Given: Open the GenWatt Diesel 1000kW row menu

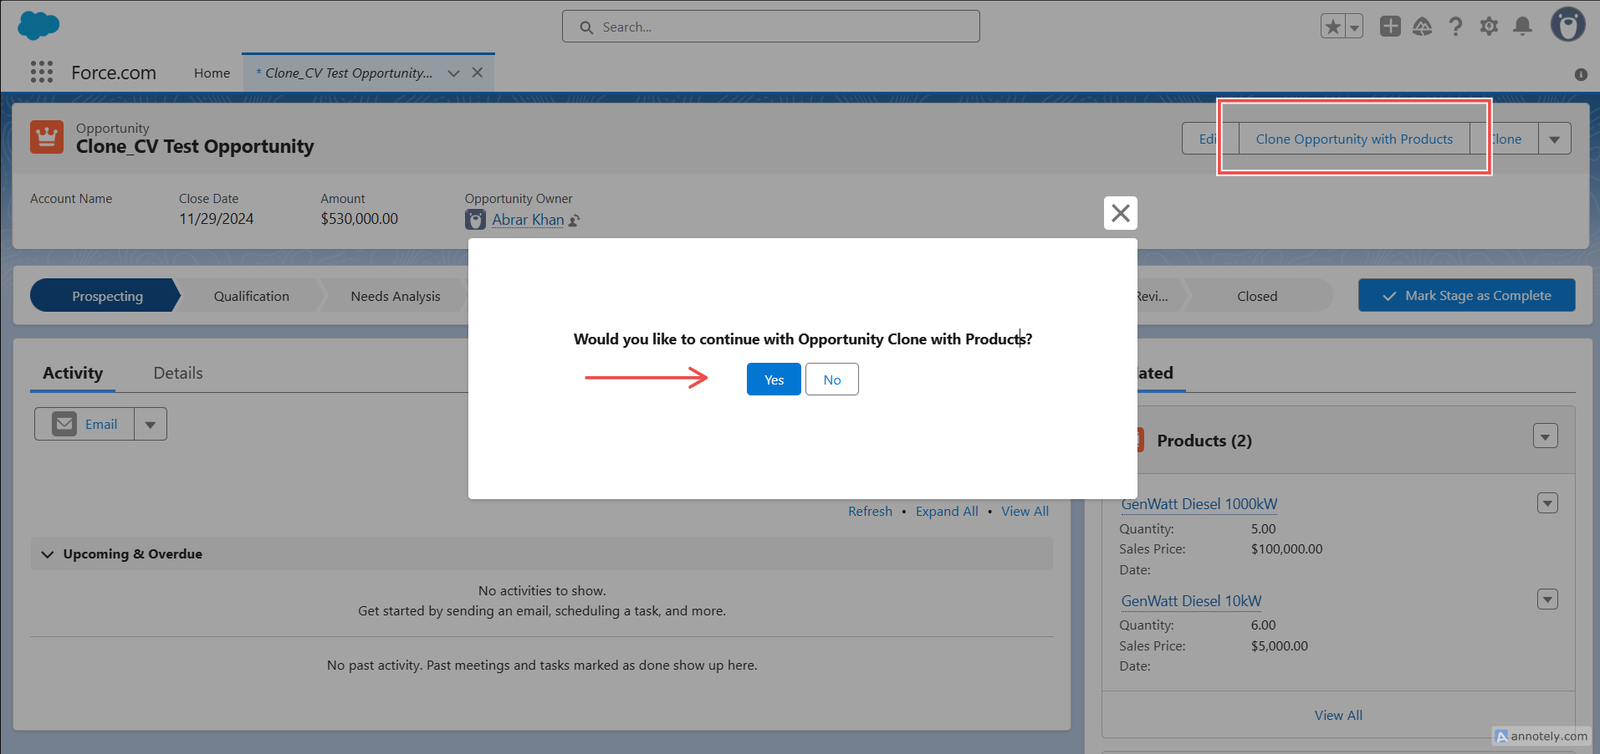Looking at the screenshot, I should (x=1547, y=503).
